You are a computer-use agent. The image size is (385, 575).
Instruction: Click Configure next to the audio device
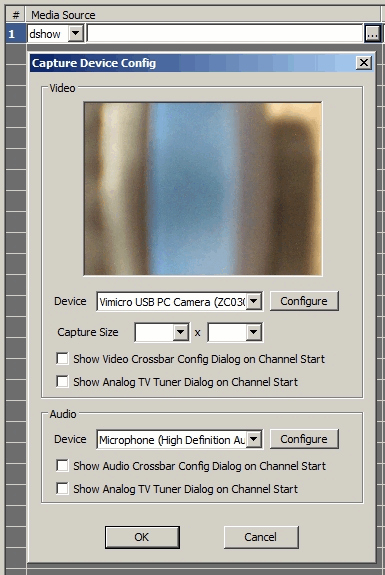[304, 439]
